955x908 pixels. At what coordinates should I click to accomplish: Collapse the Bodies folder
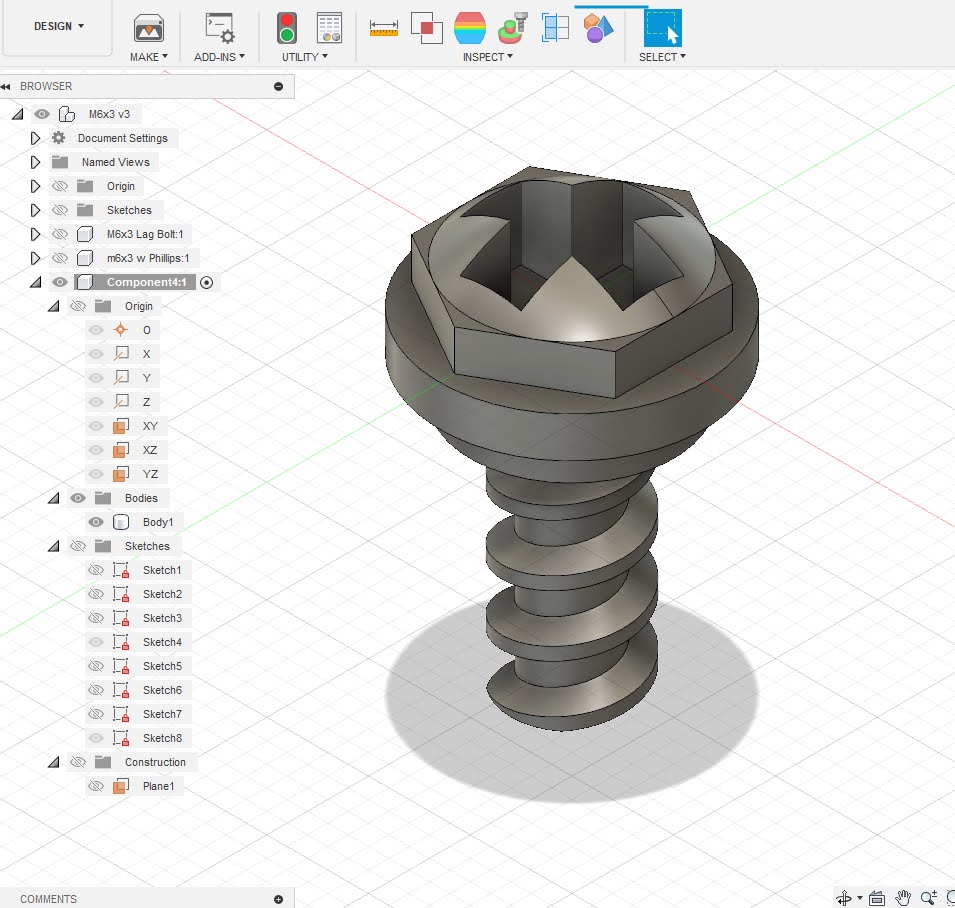click(x=54, y=498)
